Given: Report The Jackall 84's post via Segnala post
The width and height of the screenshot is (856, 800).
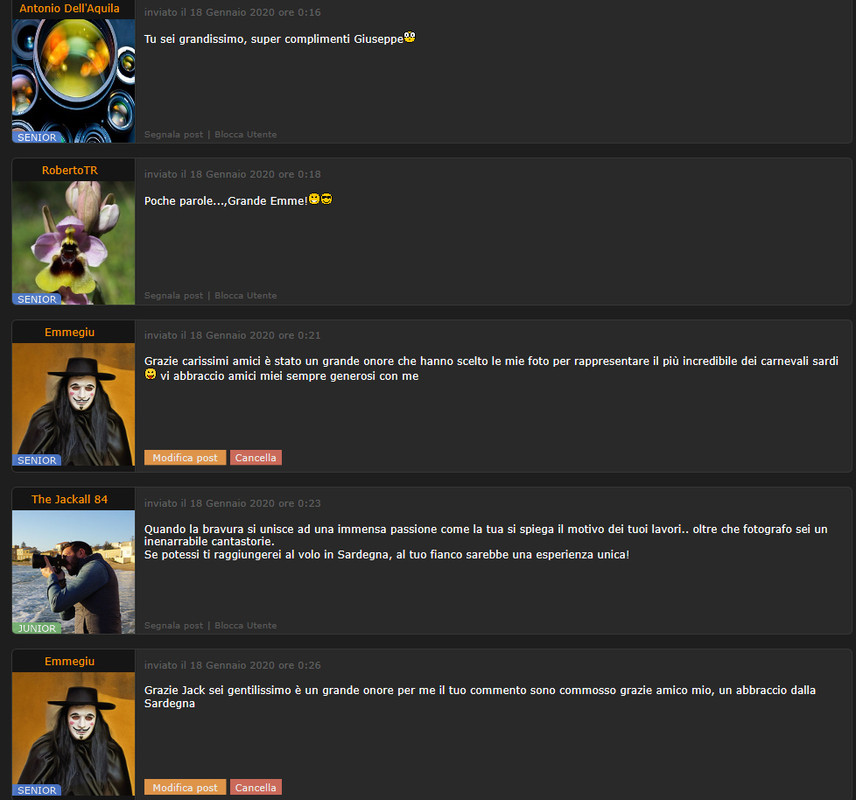Looking at the screenshot, I should (173, 626).
